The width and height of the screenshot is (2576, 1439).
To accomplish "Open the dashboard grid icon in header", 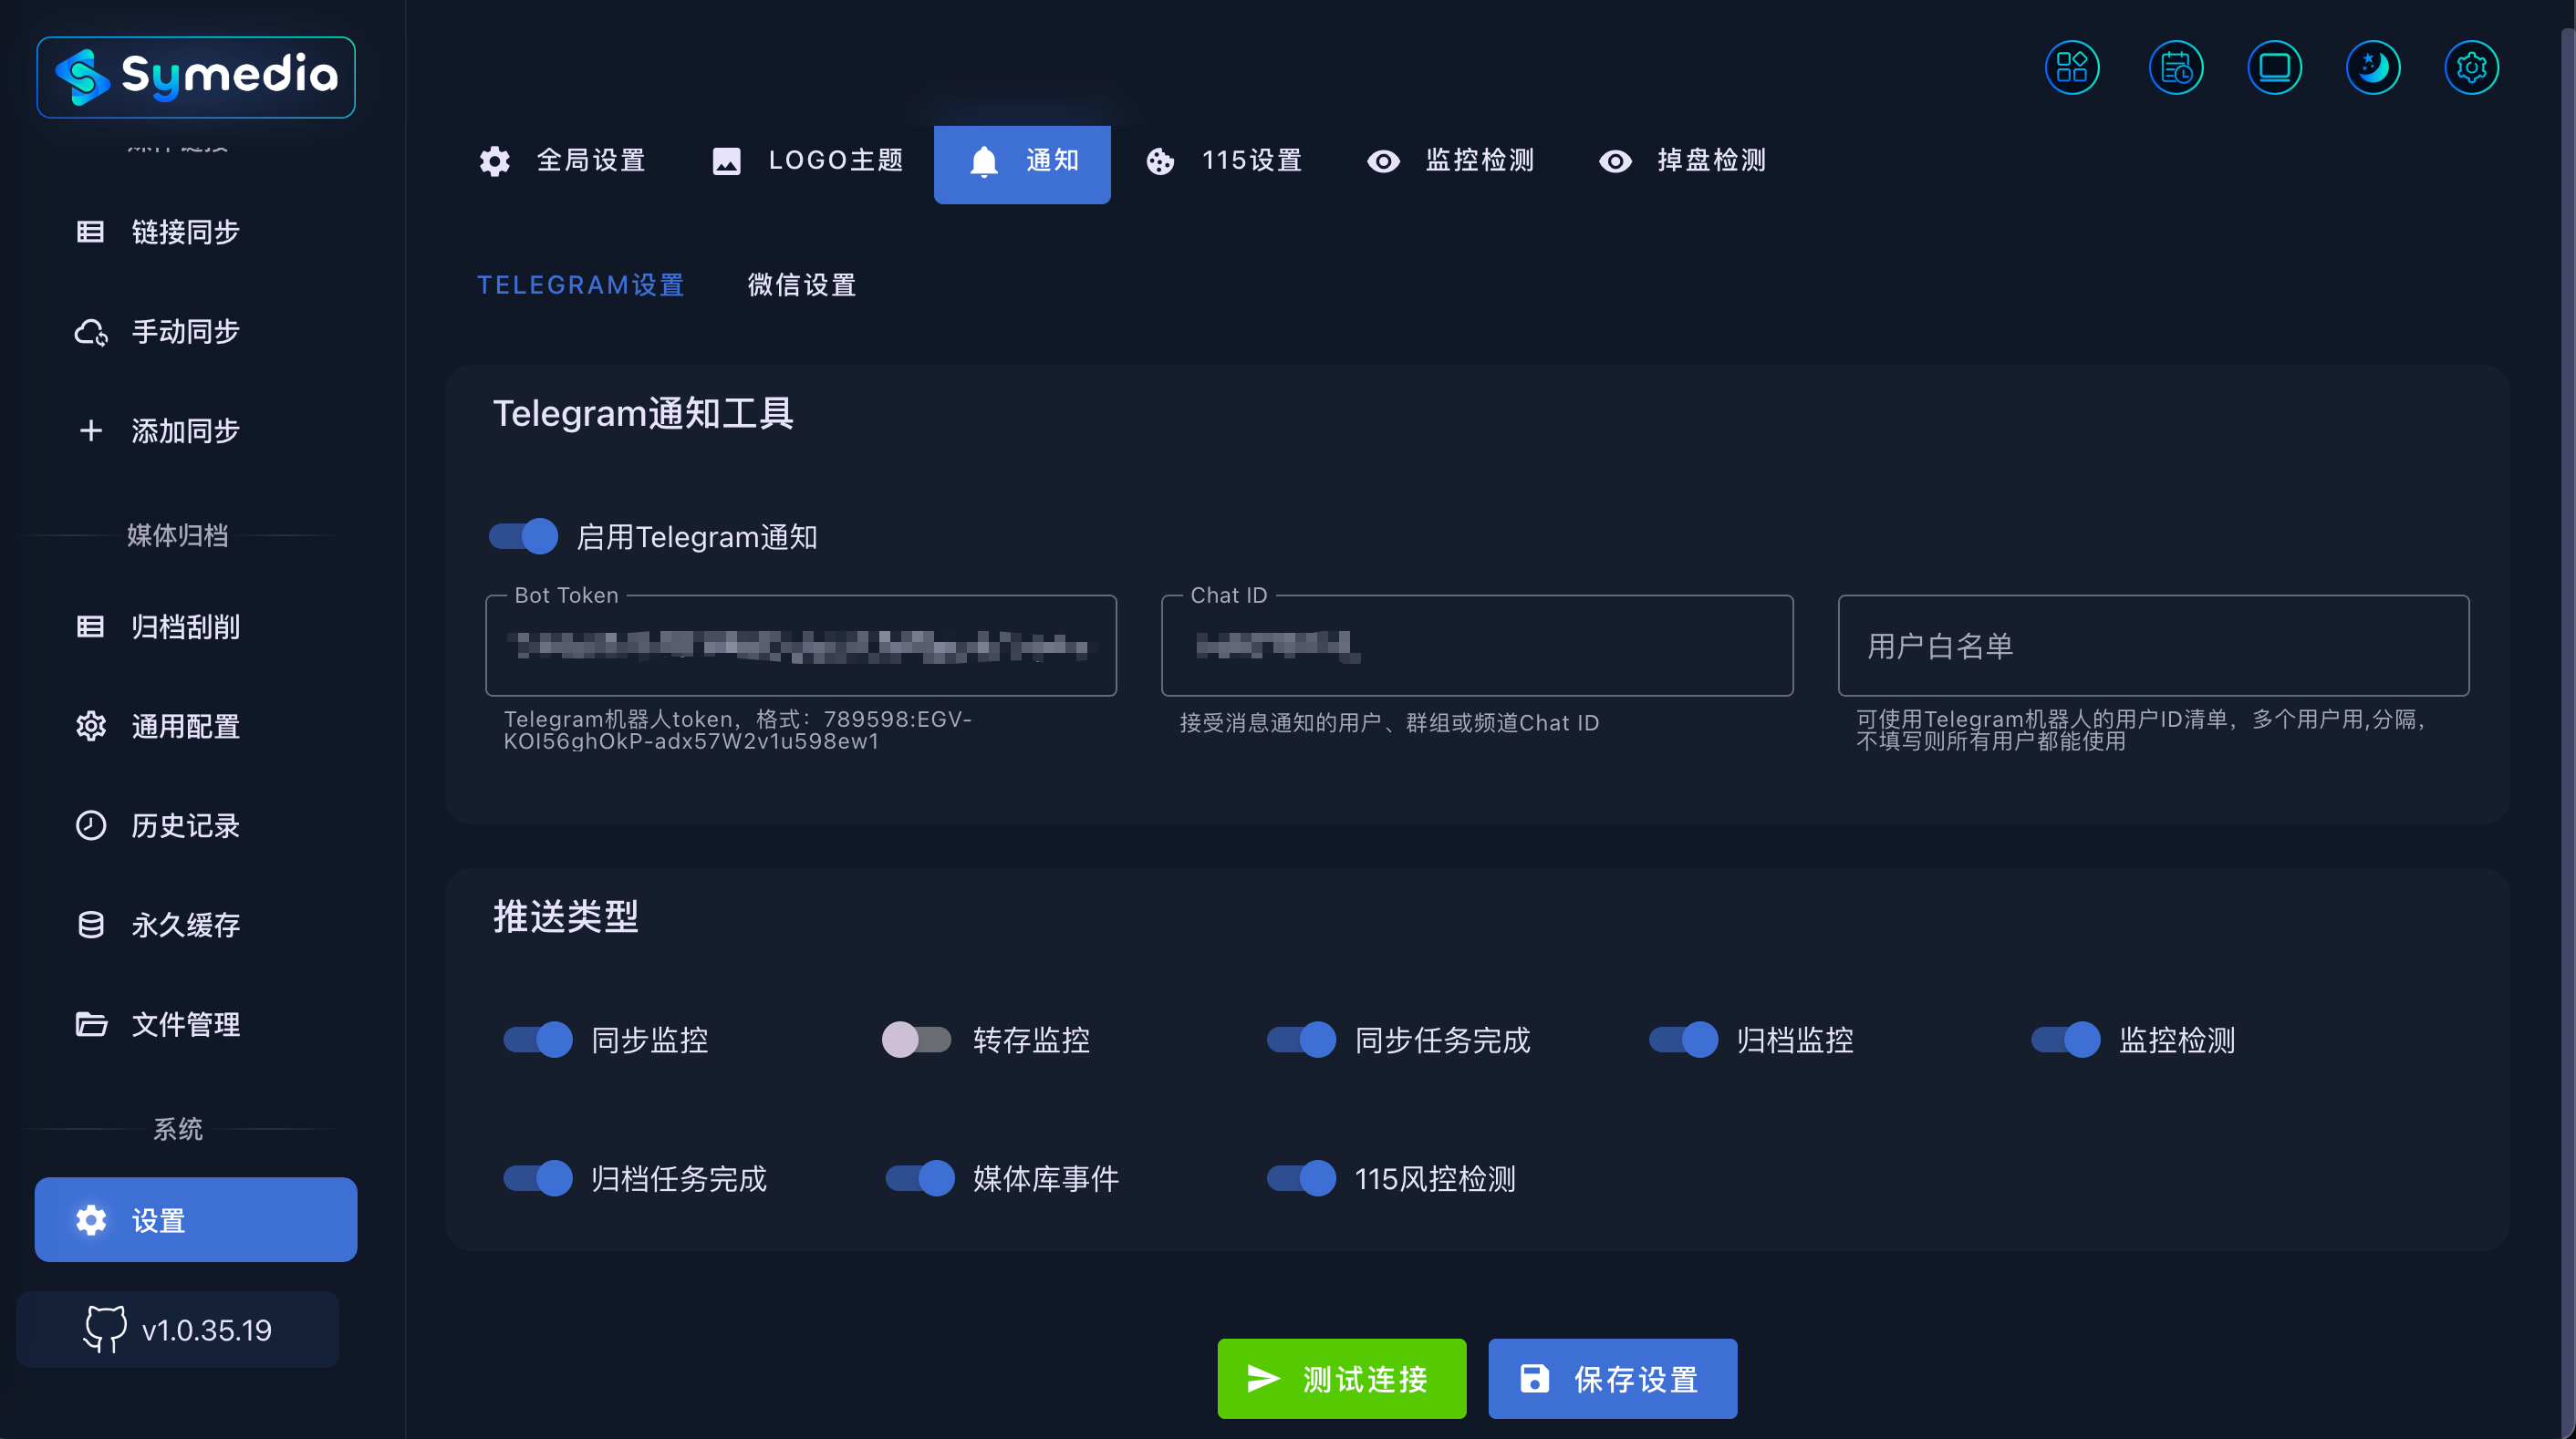I will (x=2072, y=68).
